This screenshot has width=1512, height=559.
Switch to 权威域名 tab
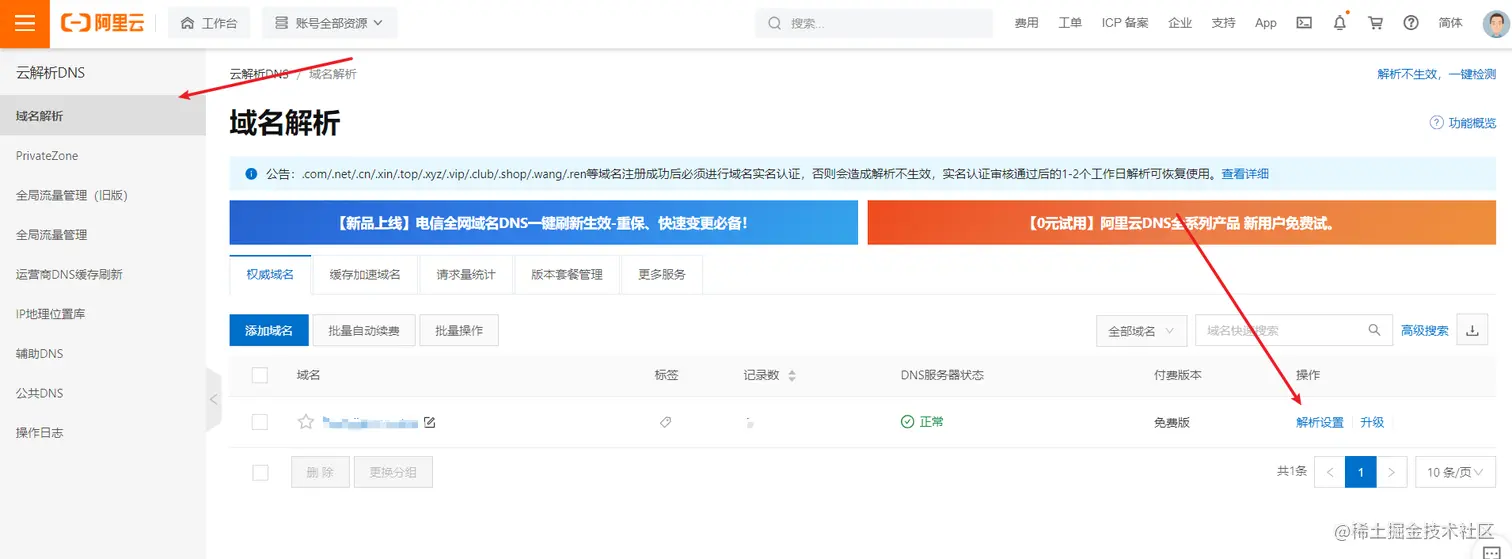(270, 274)
